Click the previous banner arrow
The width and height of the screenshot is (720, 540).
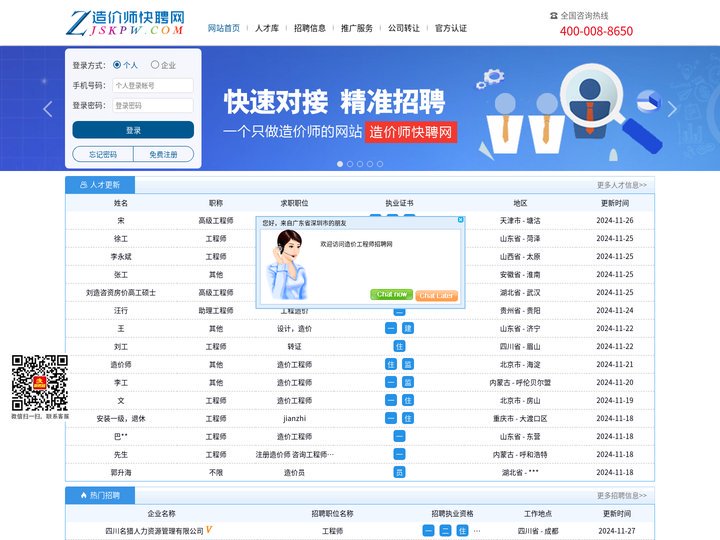point(48,109)
